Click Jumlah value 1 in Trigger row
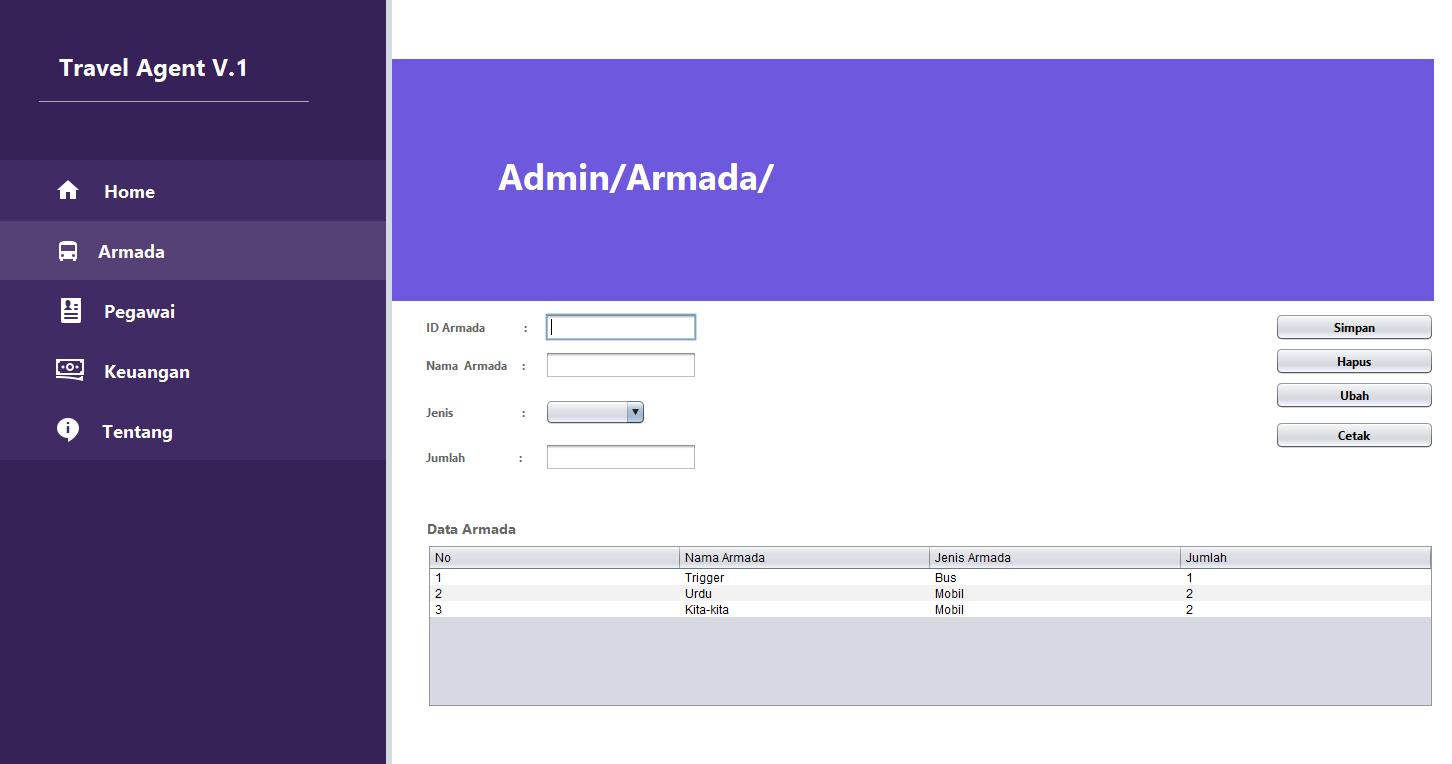1452x764 pixels. click(1306, 578)
